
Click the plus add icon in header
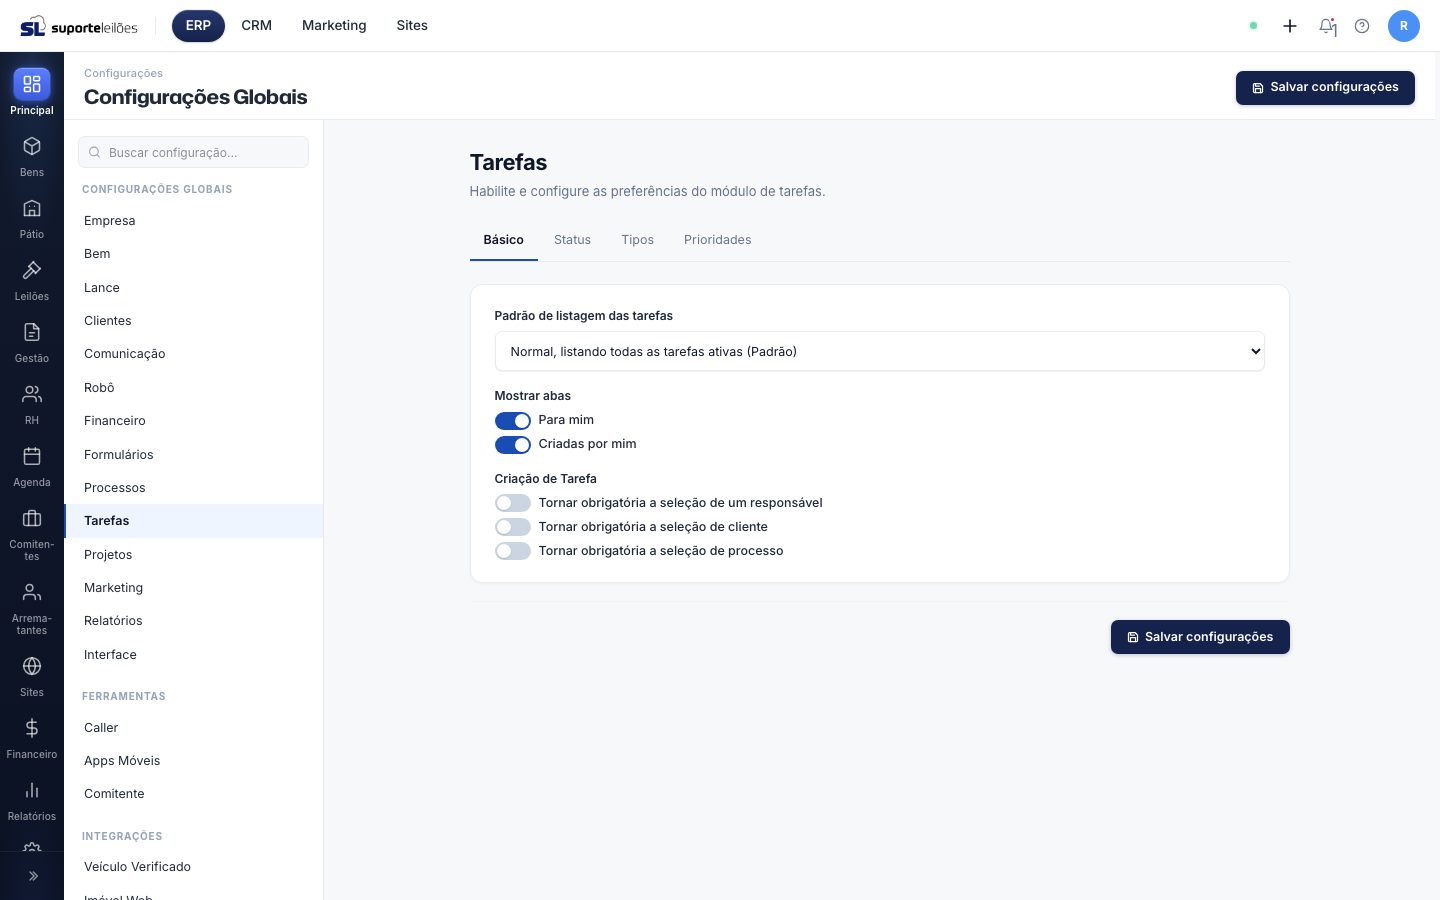coord(1290,26)
